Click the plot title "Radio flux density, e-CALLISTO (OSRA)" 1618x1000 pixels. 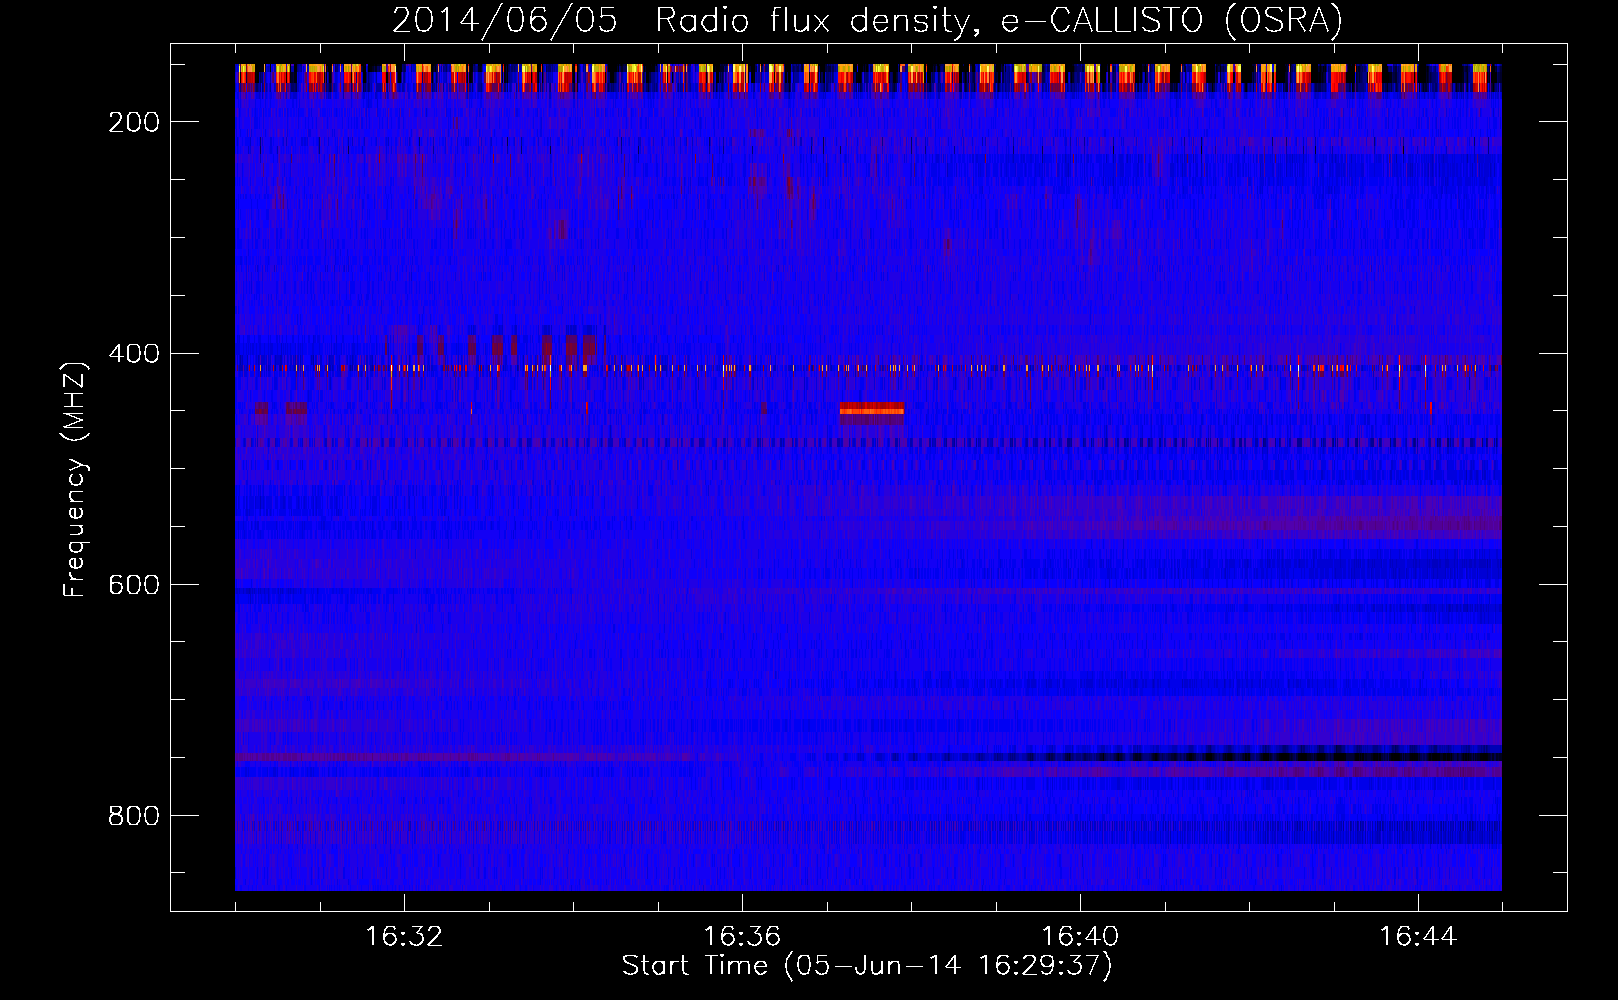999,21
